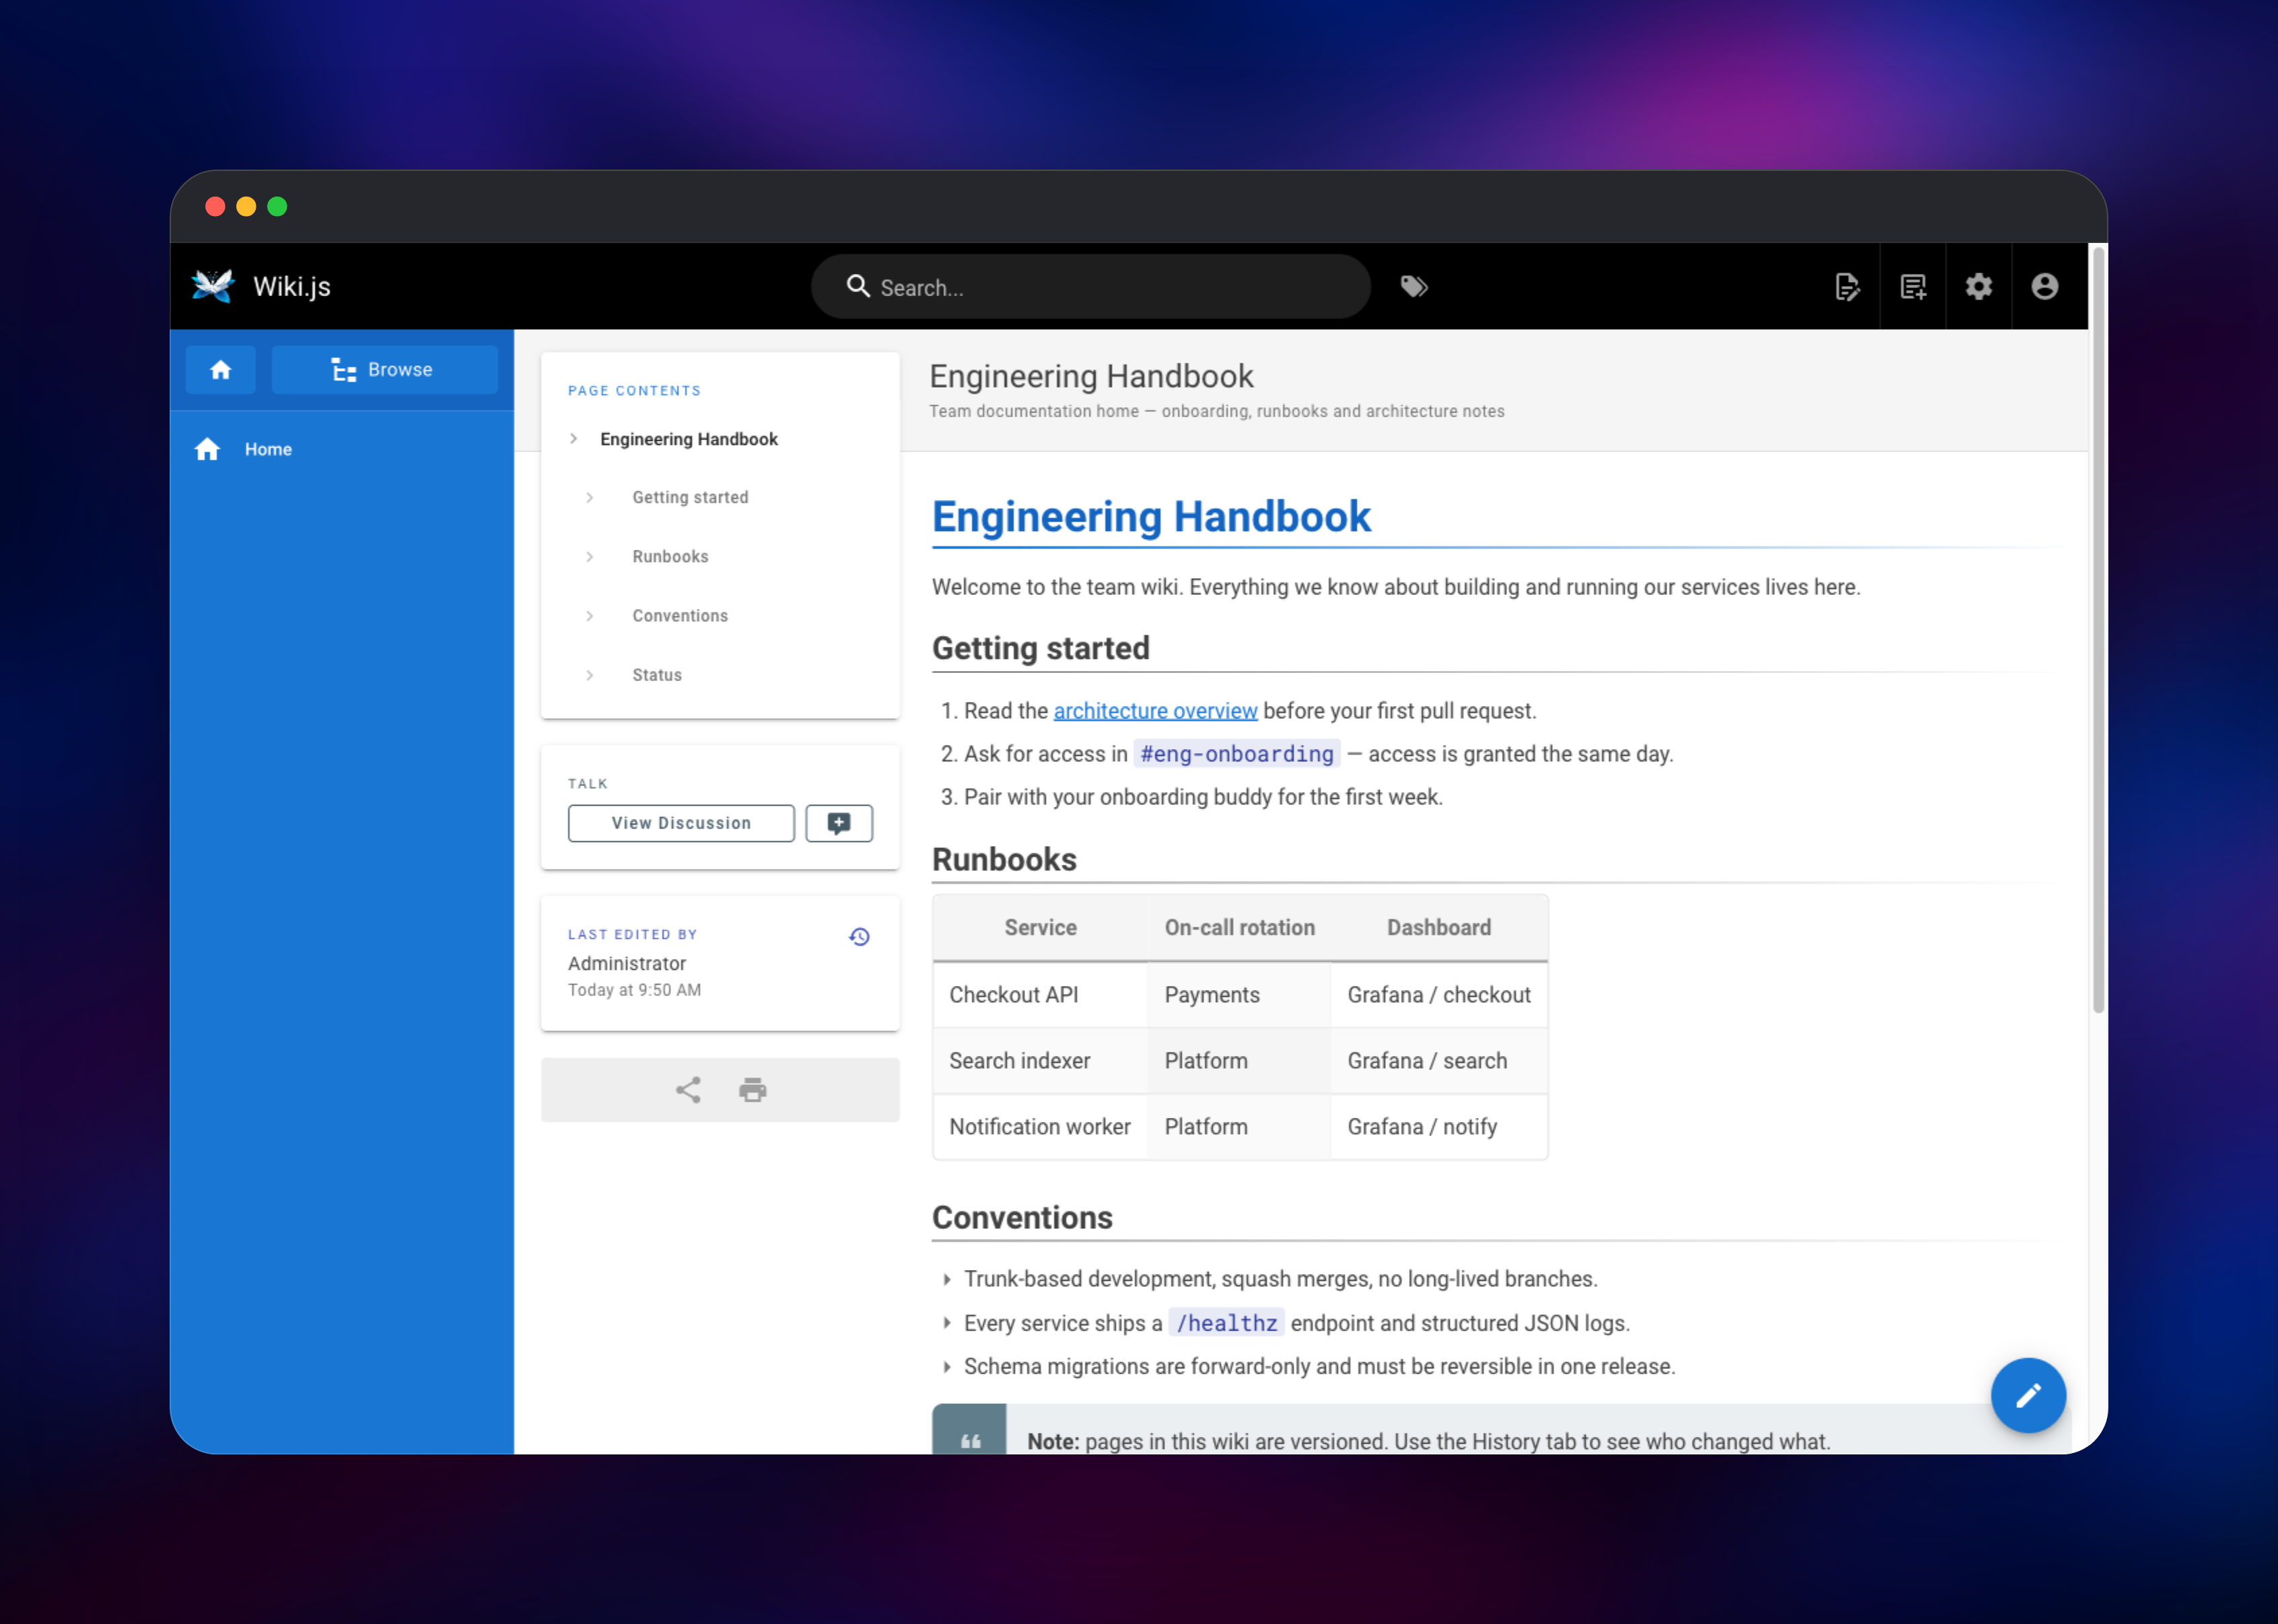Click the page subtitle Team documentation home
The image size is (2278, 1624).
(1216, 411)
